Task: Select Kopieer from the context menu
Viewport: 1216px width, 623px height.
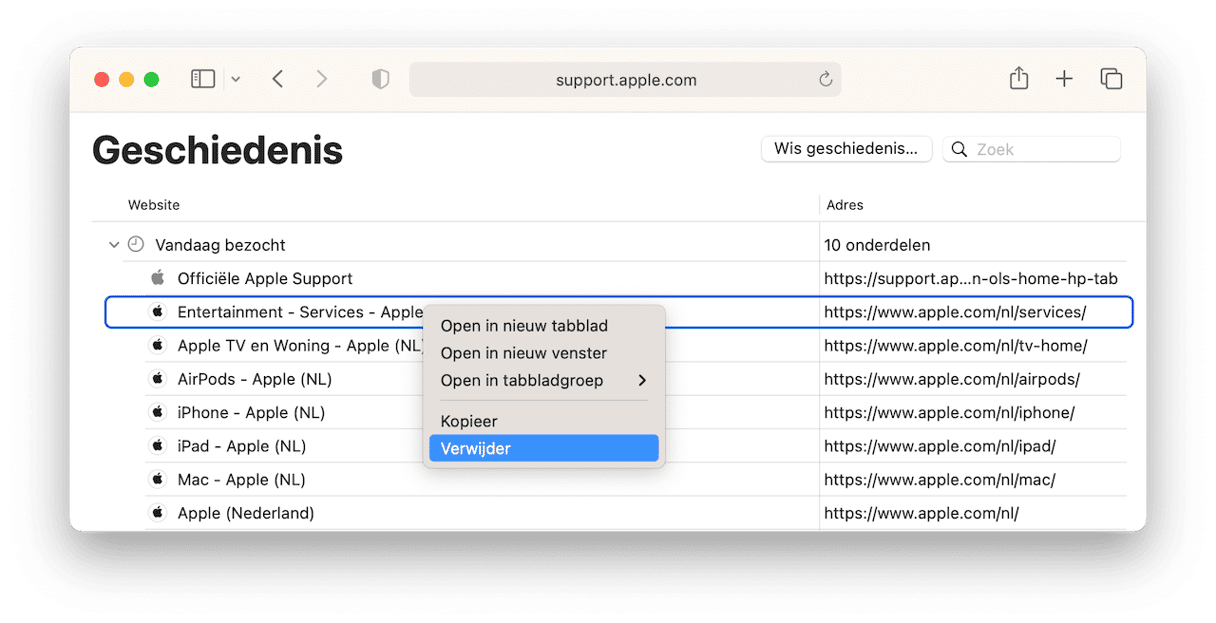Action: click(x=544, y=422)
